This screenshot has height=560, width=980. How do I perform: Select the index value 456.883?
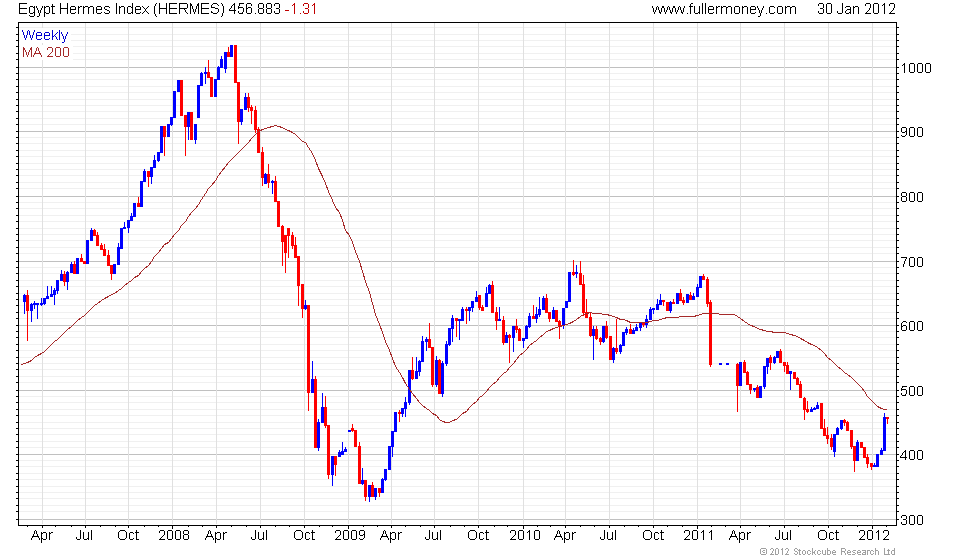pos(254,9)
